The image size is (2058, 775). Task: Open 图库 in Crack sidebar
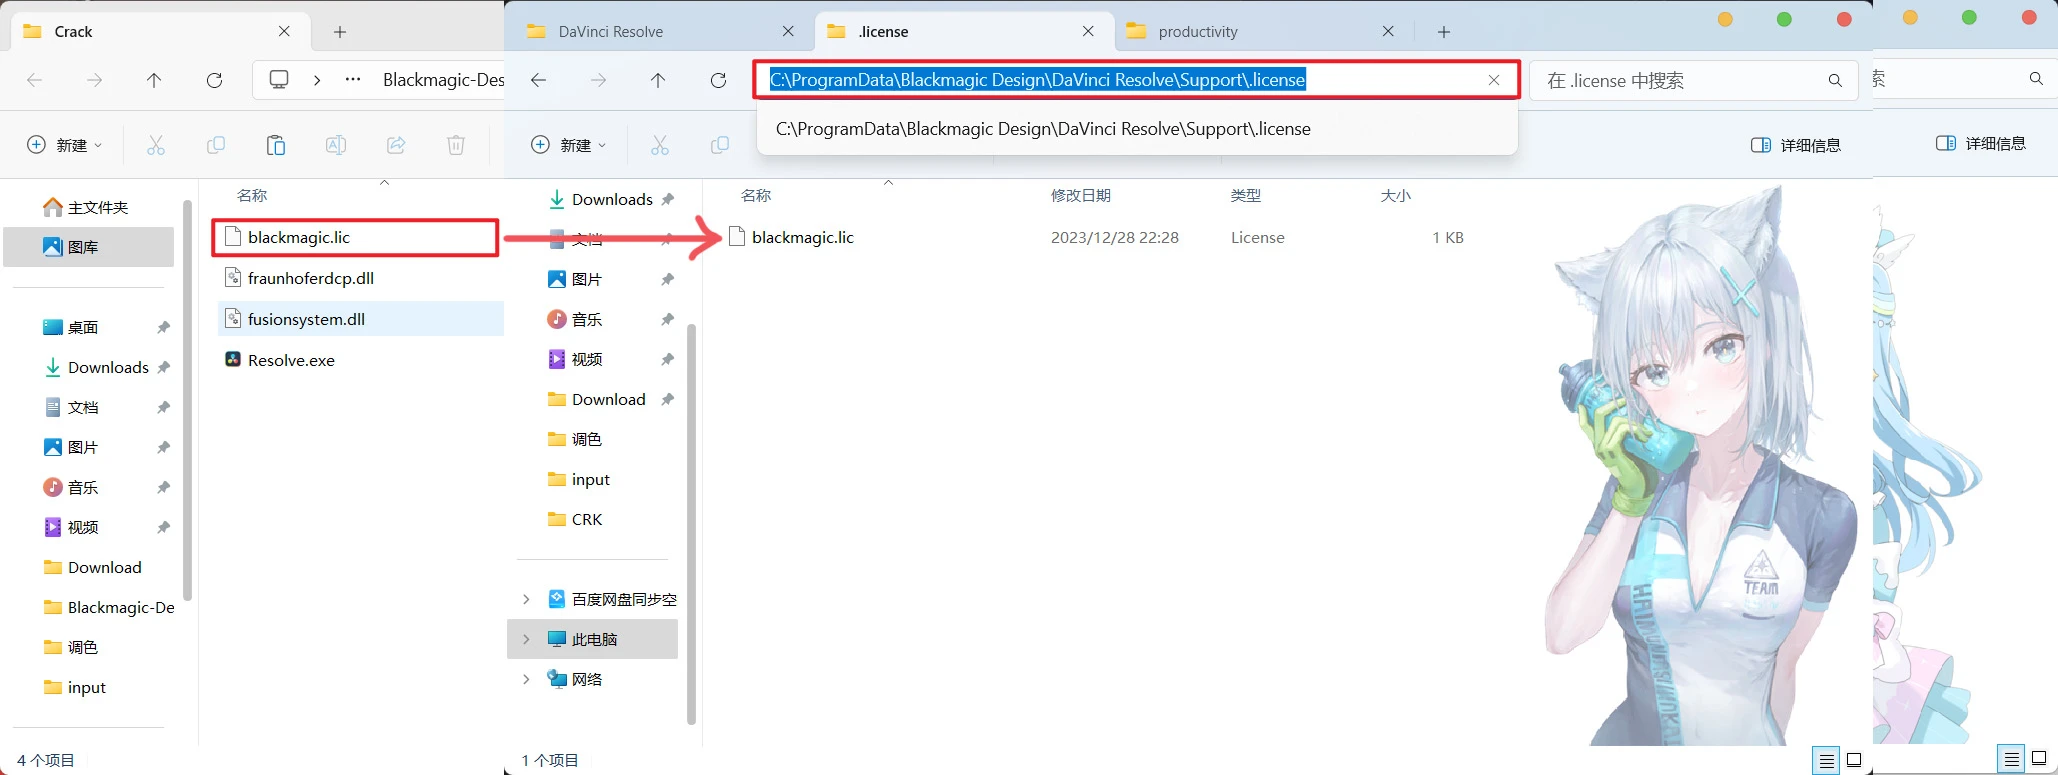[x=88, y=247]
